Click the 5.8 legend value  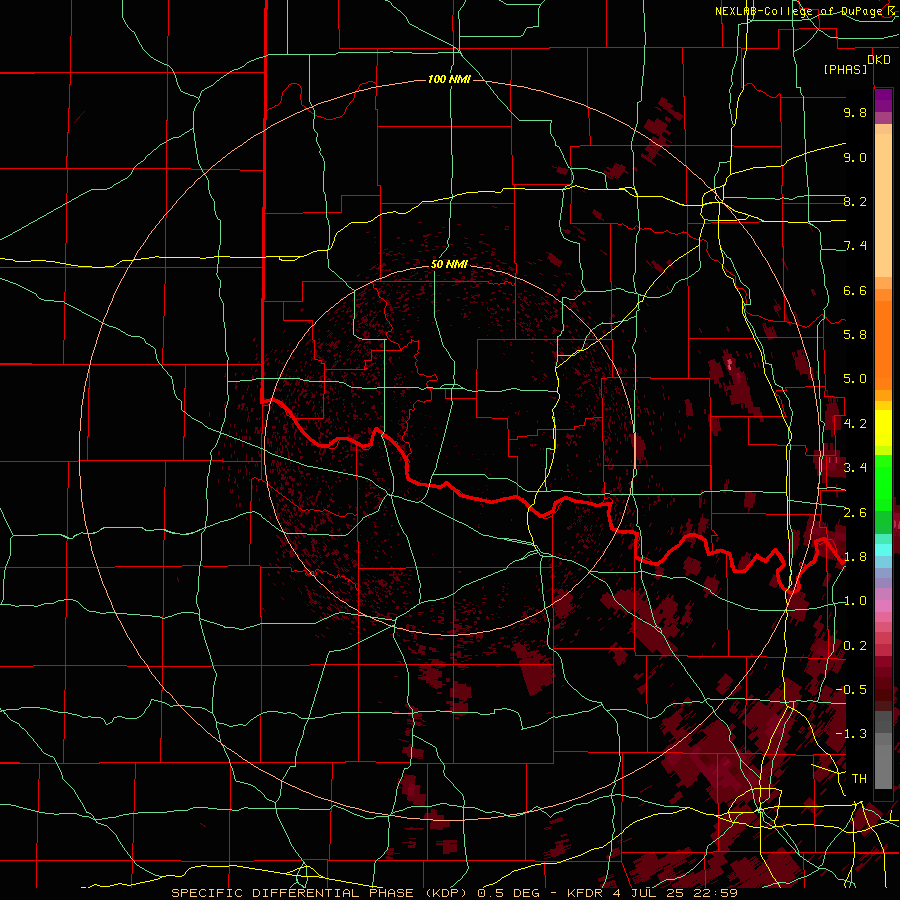855,335
